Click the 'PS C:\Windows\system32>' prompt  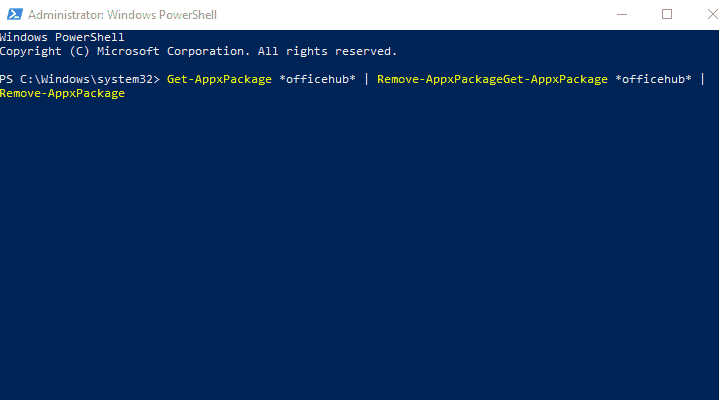[80, 79]
